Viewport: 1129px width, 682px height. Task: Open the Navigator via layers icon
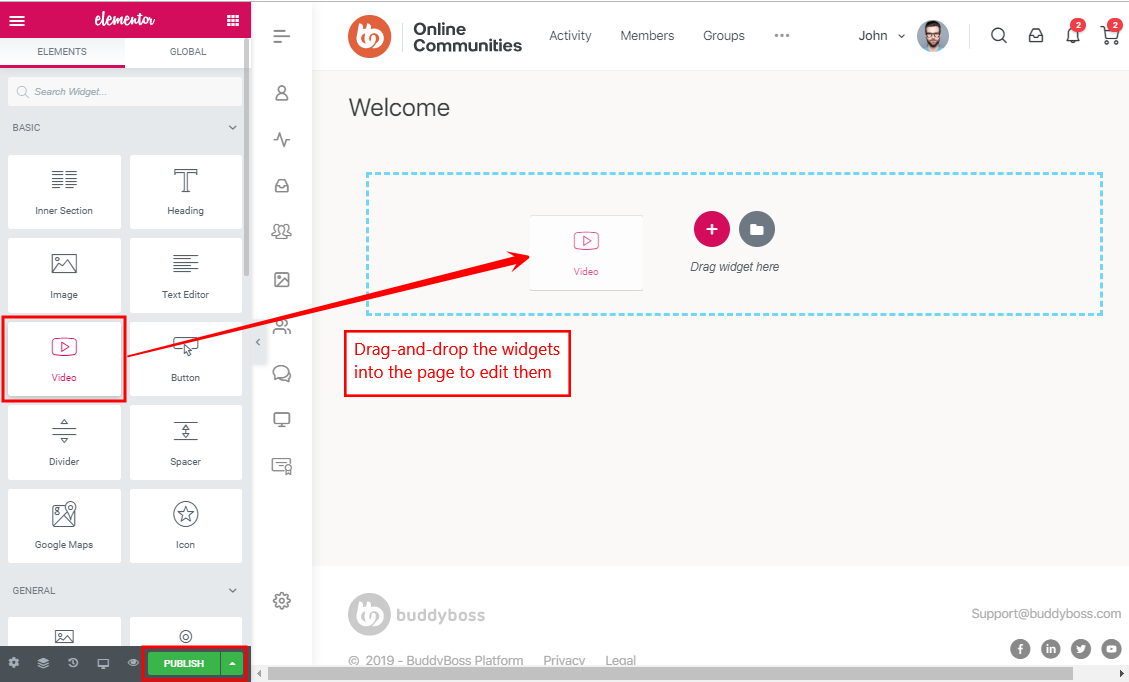click(x=42, y=663)
